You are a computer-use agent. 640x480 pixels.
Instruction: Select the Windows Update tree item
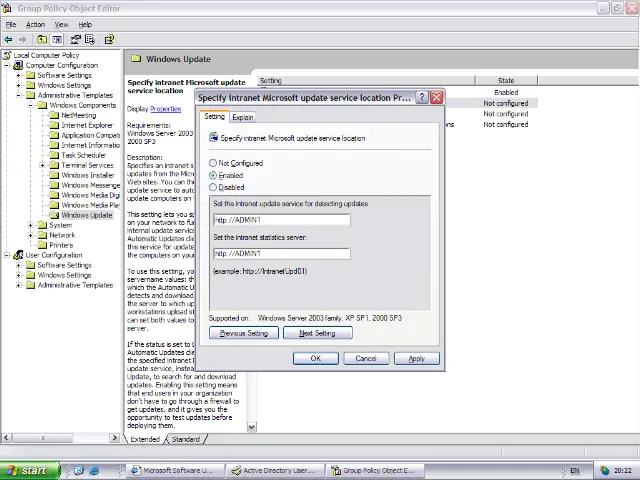click(x=87, y=215)
